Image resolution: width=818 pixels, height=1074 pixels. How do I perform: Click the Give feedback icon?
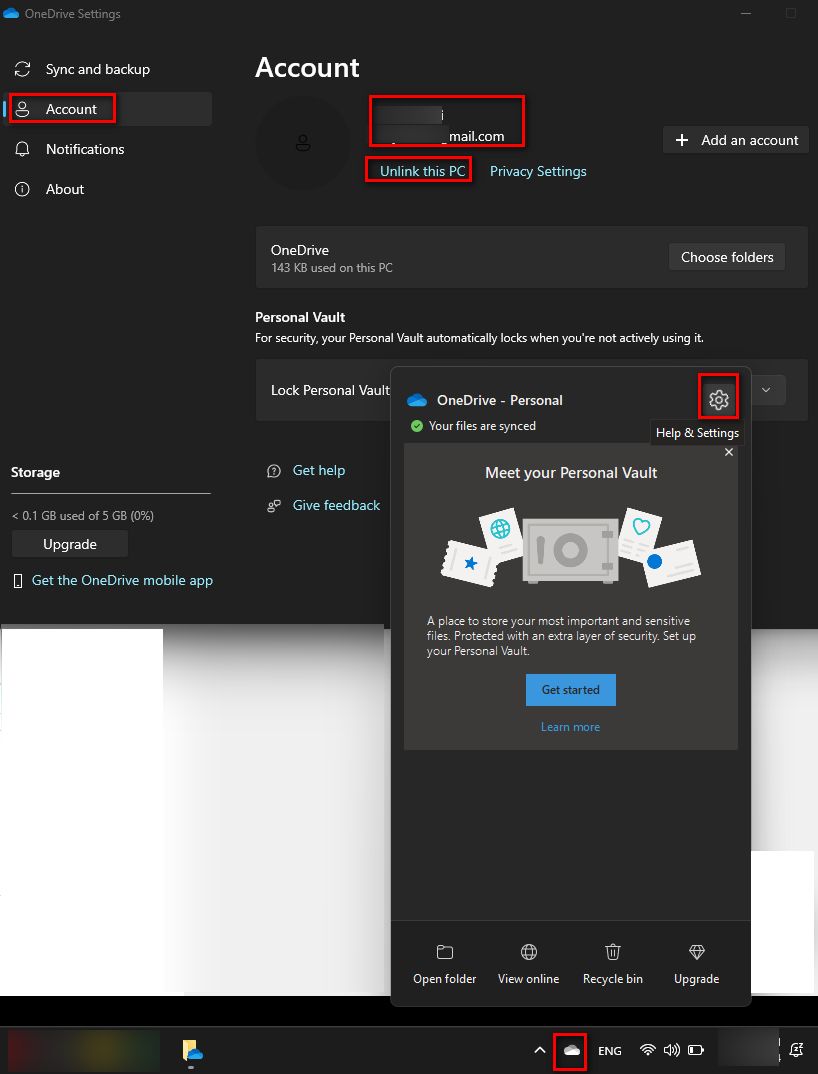pos(274,505)
